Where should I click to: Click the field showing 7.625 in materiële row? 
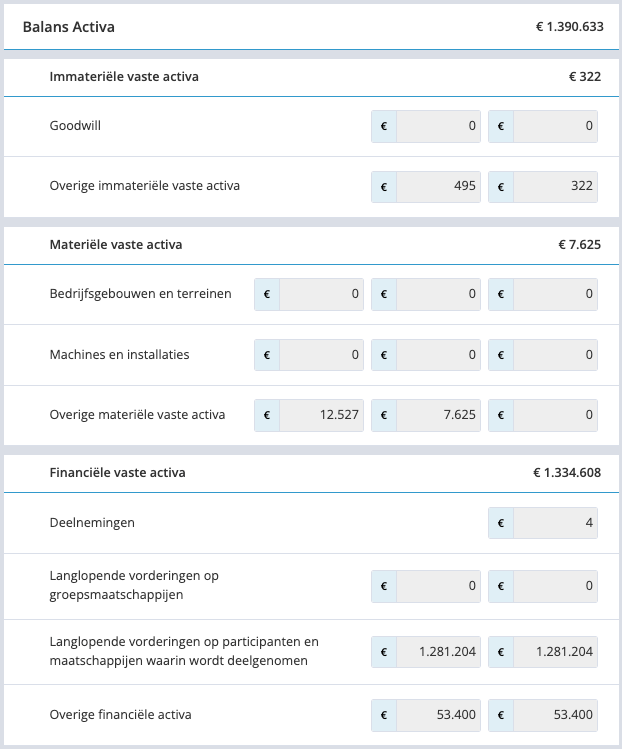438,415
